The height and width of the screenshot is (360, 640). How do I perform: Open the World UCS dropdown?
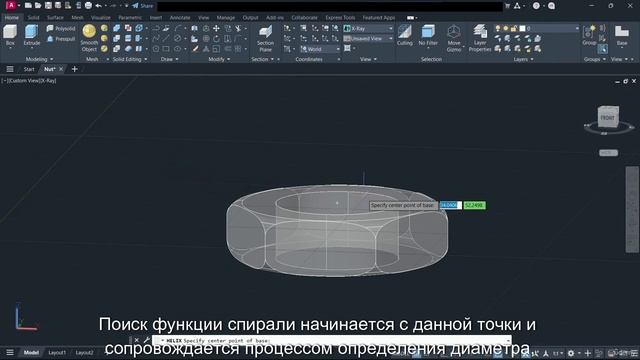320,49
